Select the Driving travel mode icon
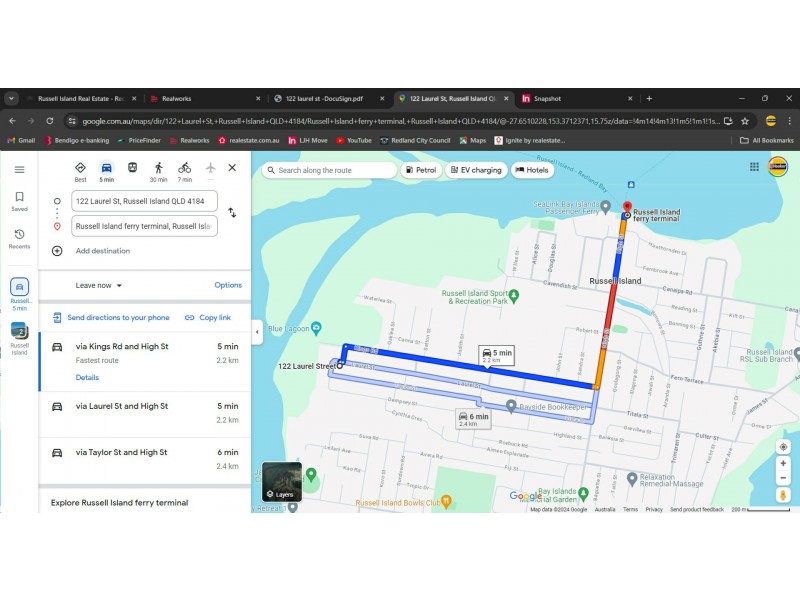This screenshot has width=800, height=600. coord(106,168)
